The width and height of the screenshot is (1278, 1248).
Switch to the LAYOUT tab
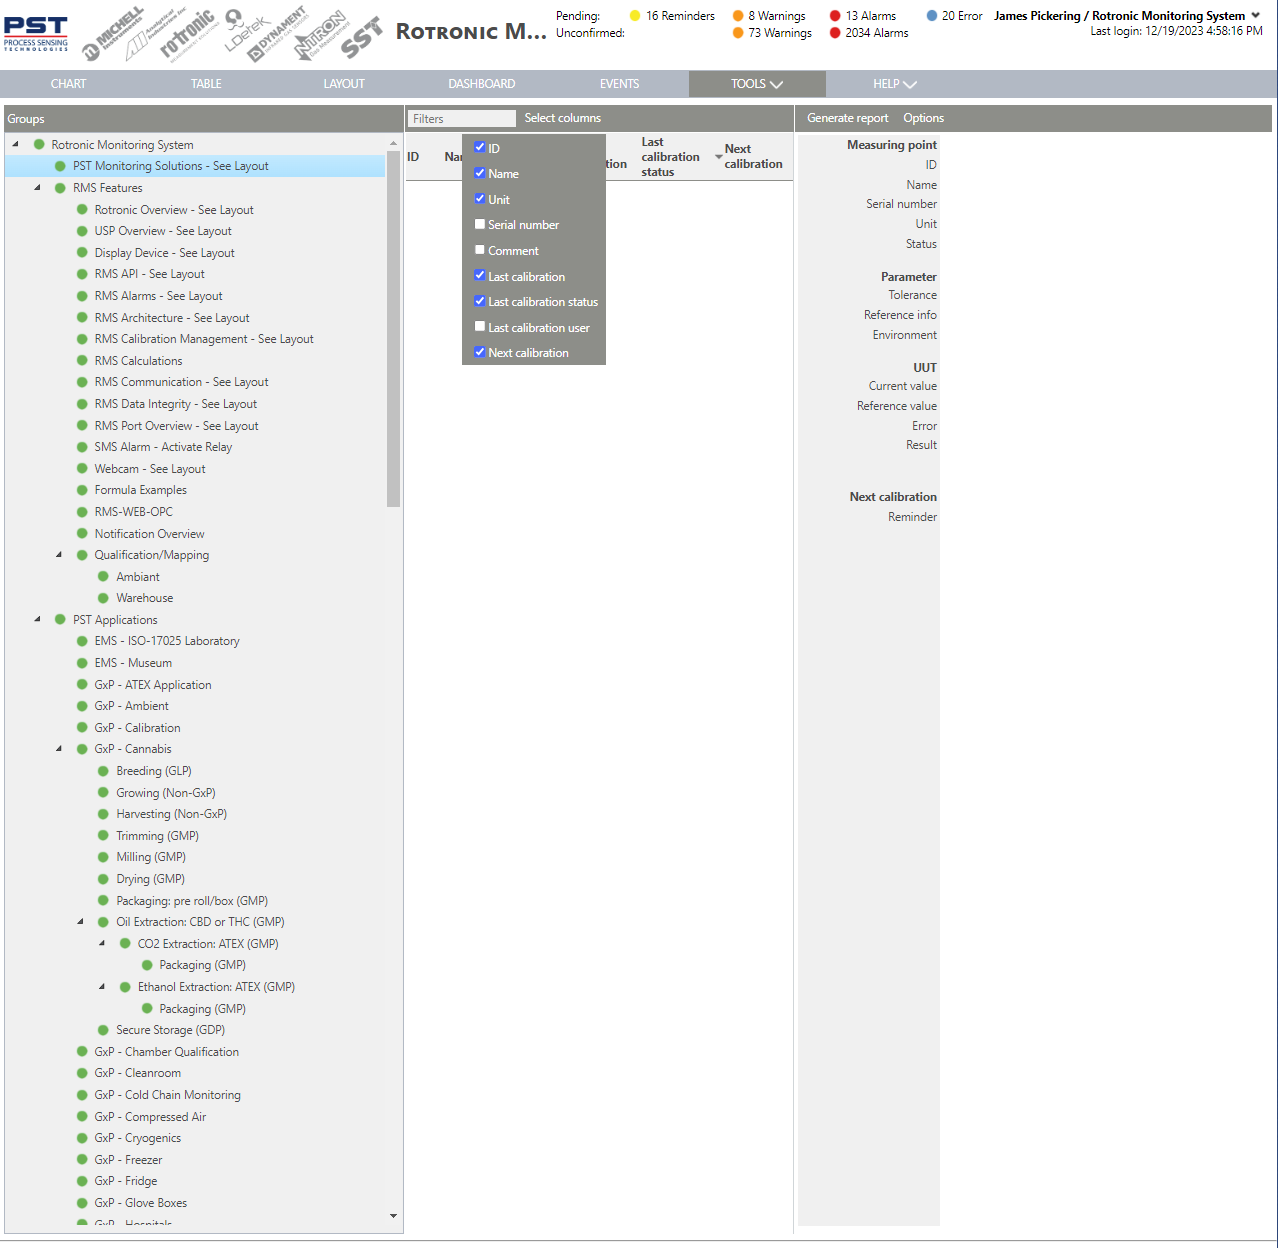click(344, 84)
